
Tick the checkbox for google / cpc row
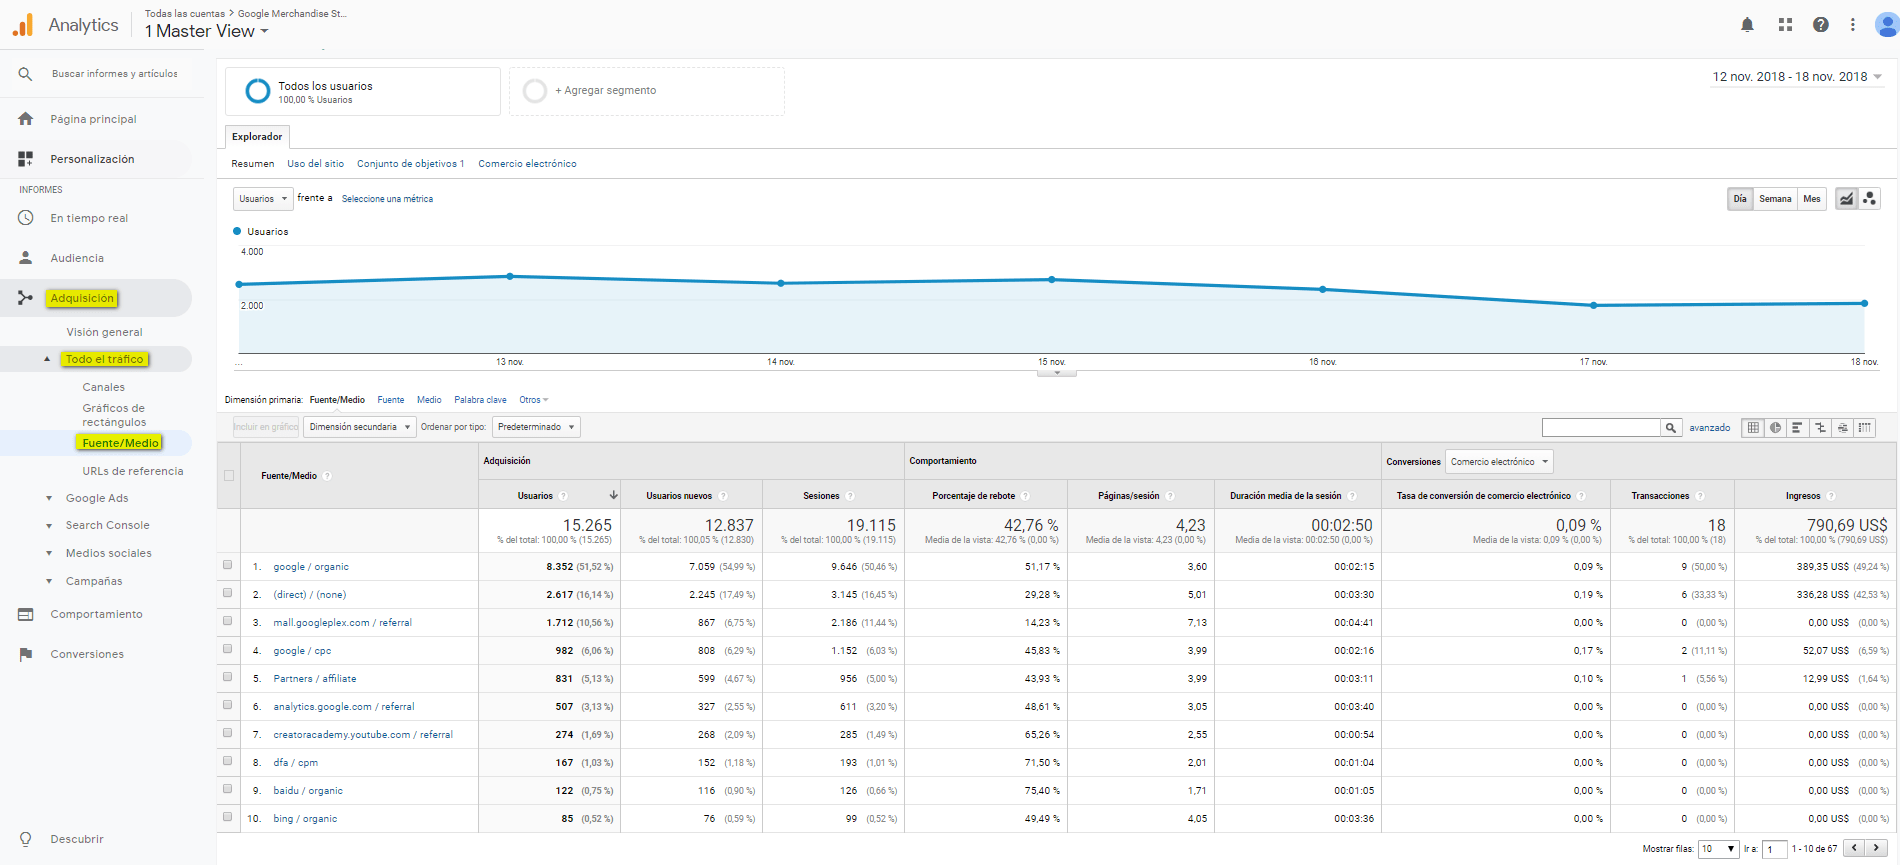coord(228,649)
